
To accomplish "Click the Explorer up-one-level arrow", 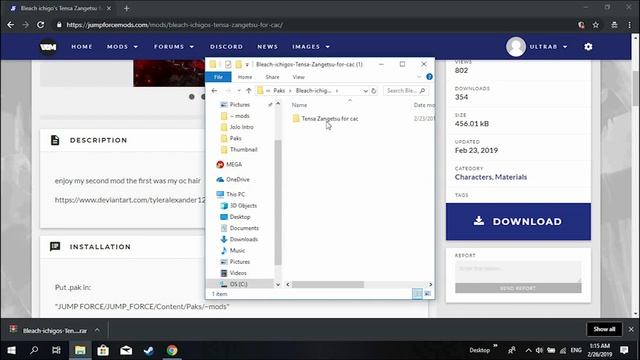I will [x=249, y=91].
